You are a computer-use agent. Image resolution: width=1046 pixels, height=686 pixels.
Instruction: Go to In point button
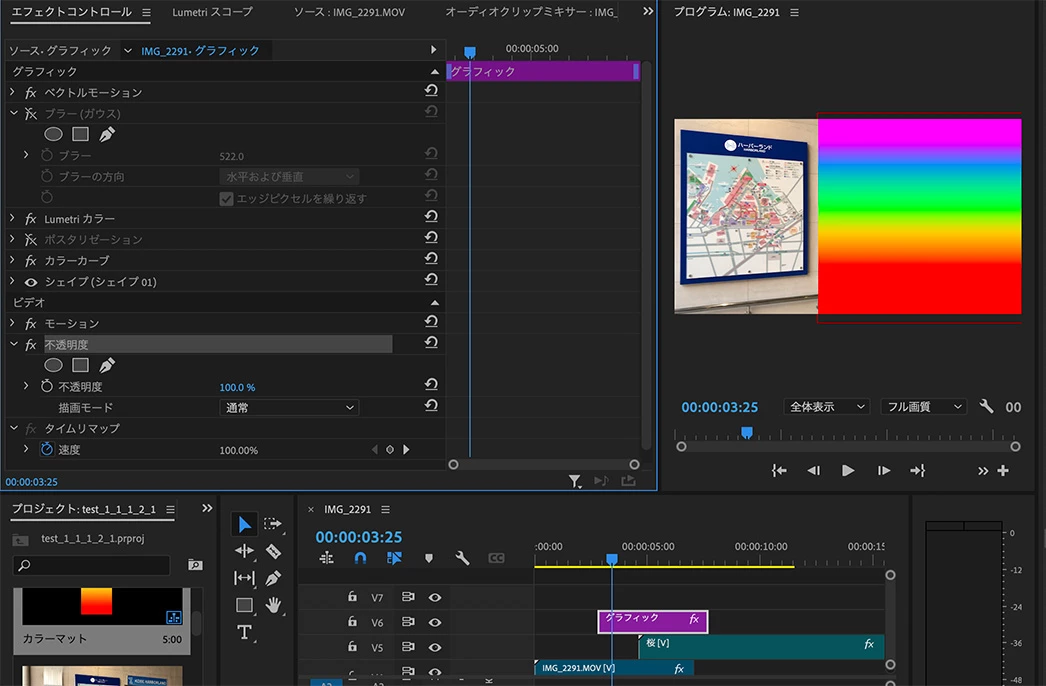point(779,470)
